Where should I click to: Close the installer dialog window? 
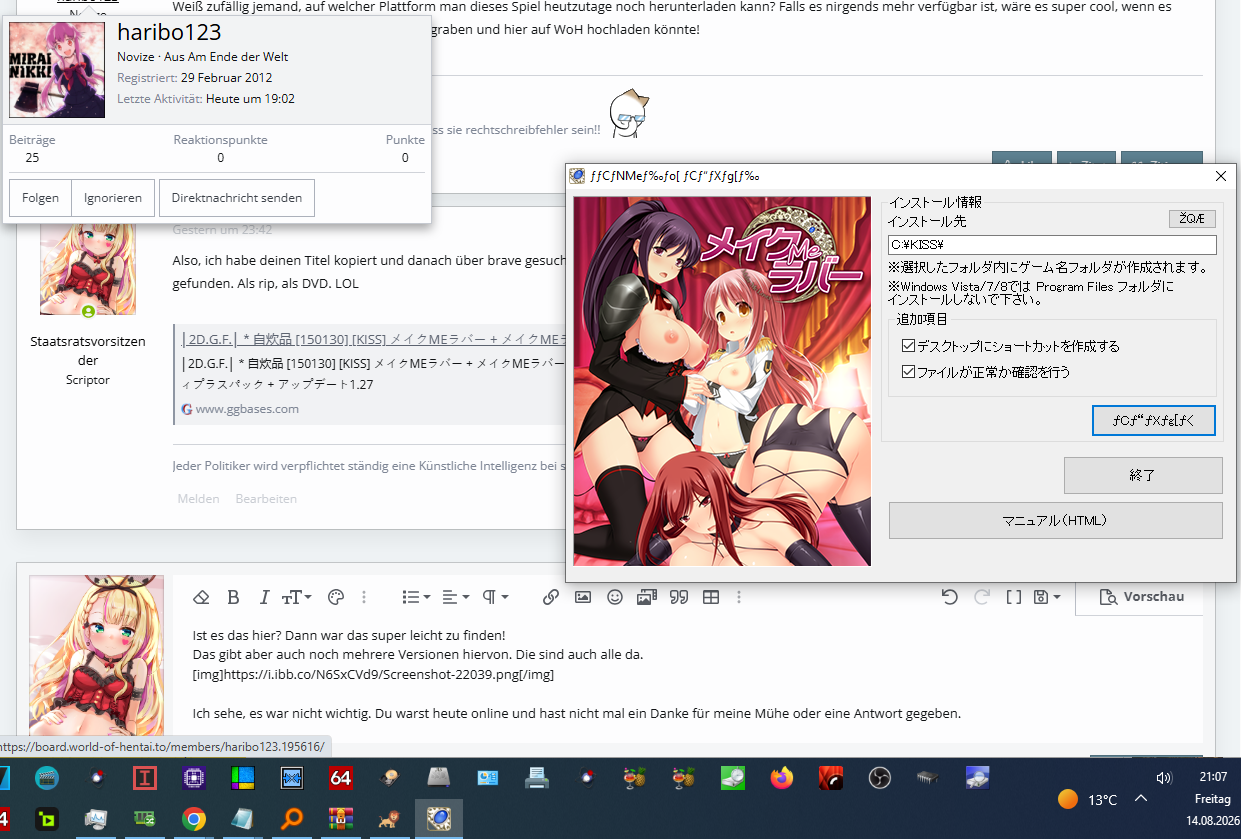(1220, 176)
